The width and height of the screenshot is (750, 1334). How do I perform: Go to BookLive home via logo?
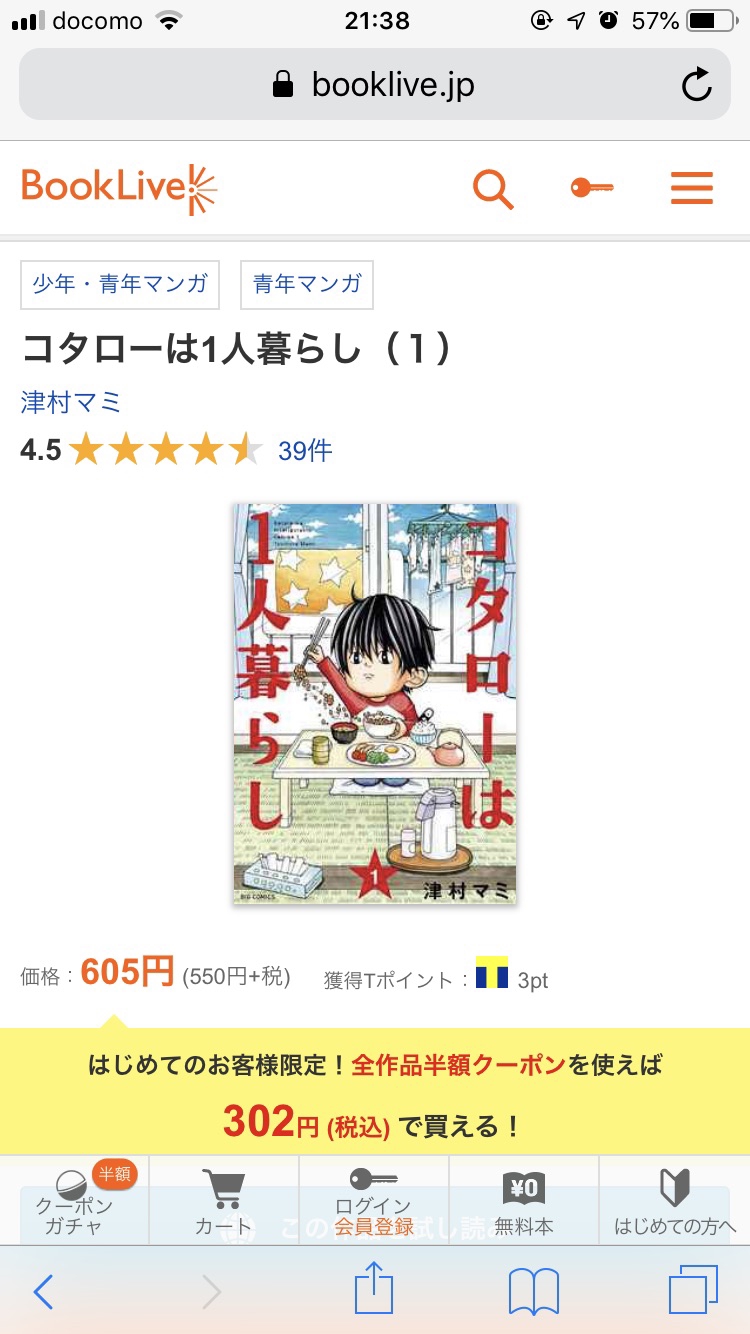[x=119, y=189]
